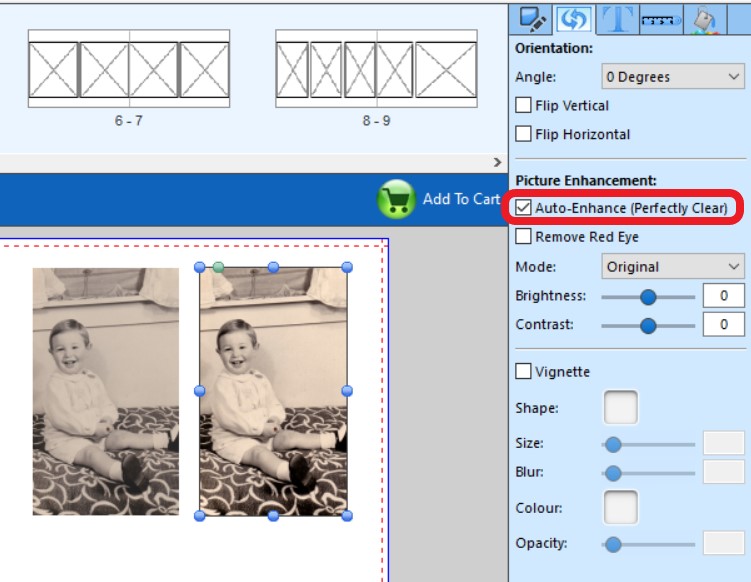
Task: Enable the Vignette checkbox
Action: [x=523, y=371]
